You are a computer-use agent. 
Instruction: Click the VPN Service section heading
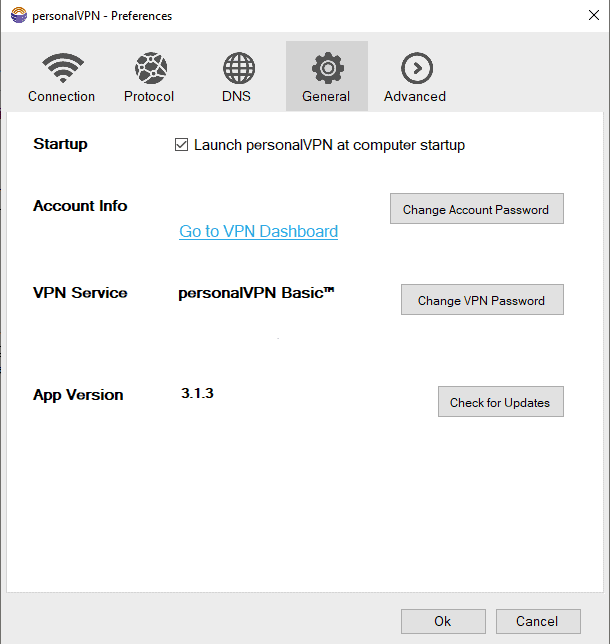[x=80, y=293]
